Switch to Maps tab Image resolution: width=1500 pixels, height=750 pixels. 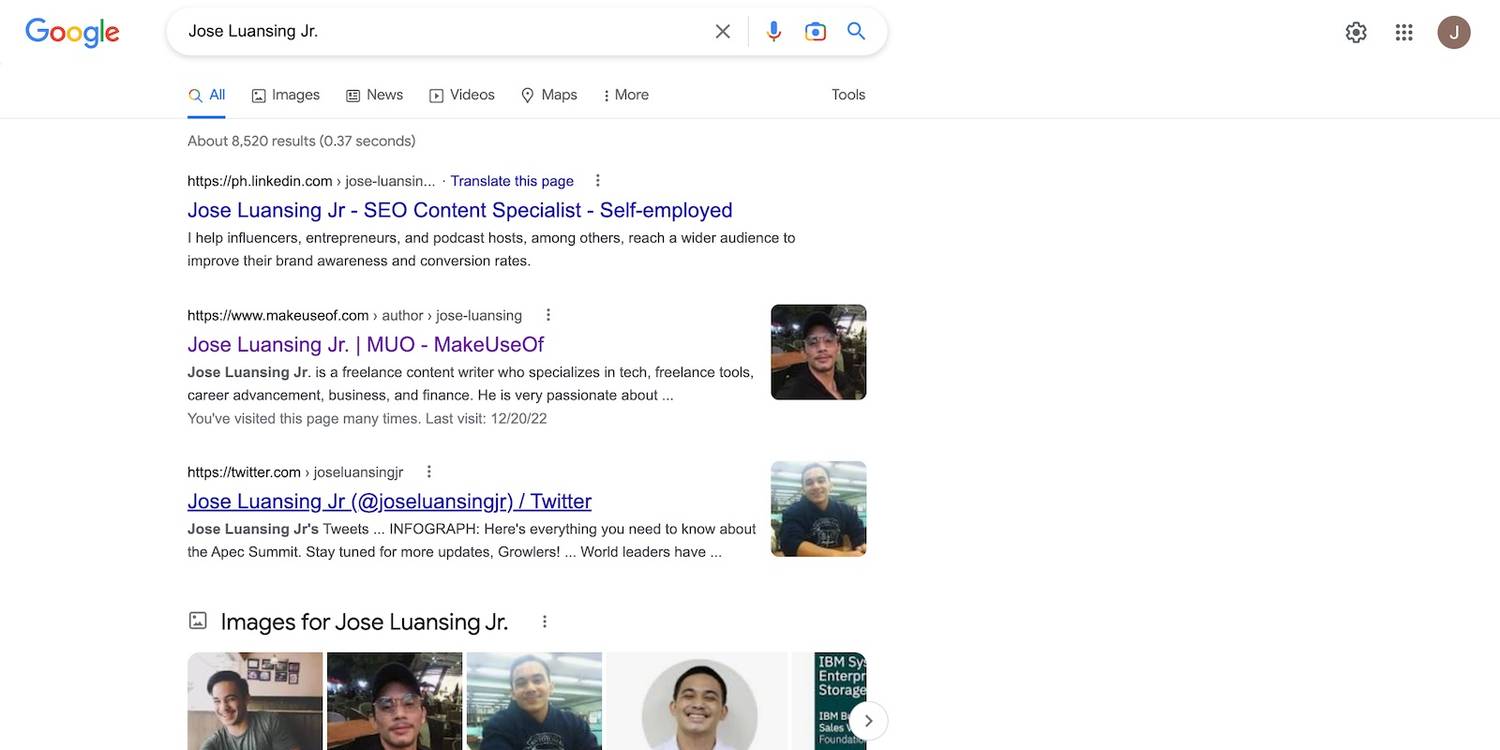tap(549, 95)
